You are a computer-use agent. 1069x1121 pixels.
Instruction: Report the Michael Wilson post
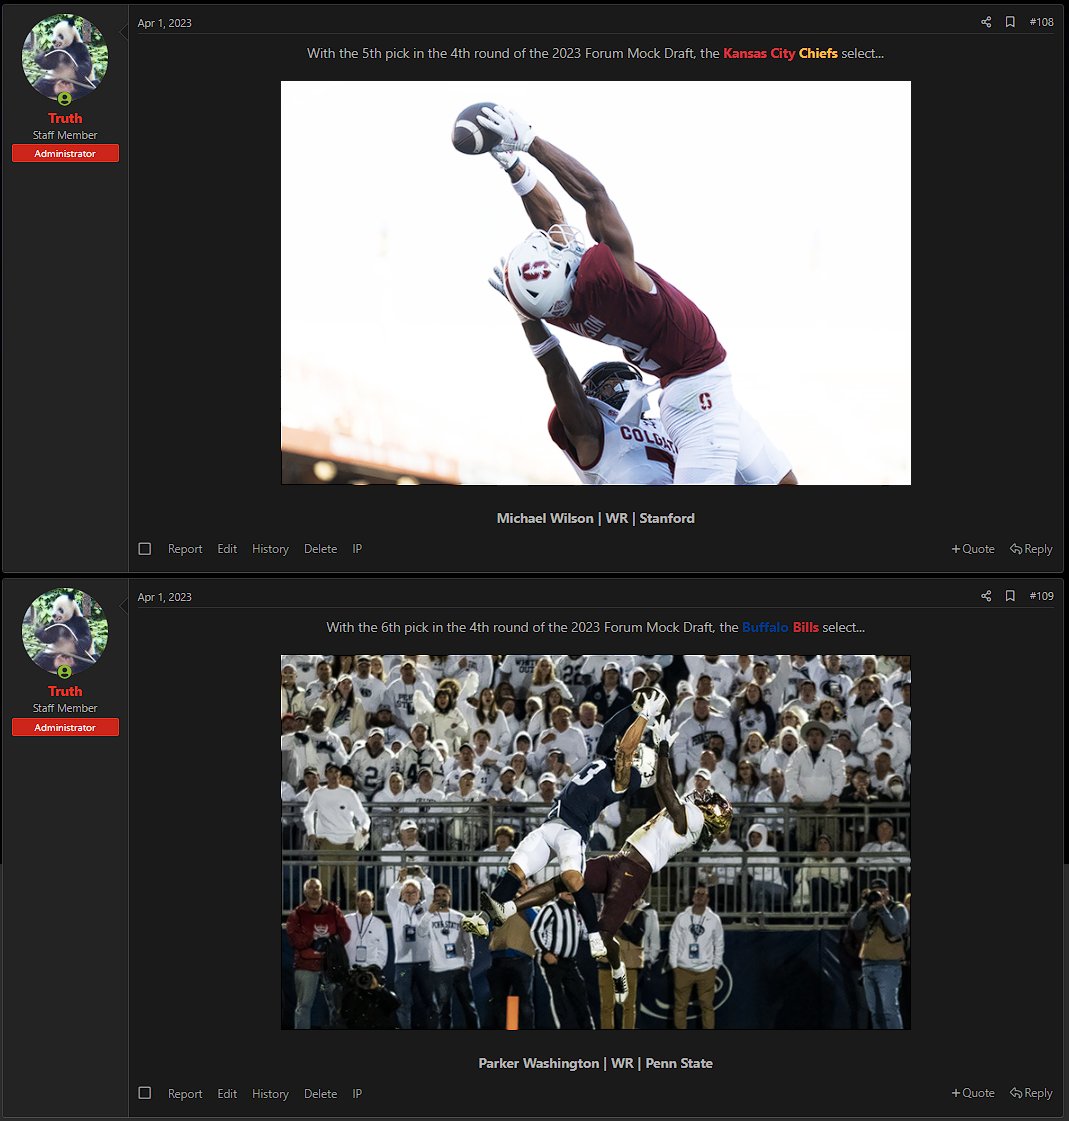point(185,548)
